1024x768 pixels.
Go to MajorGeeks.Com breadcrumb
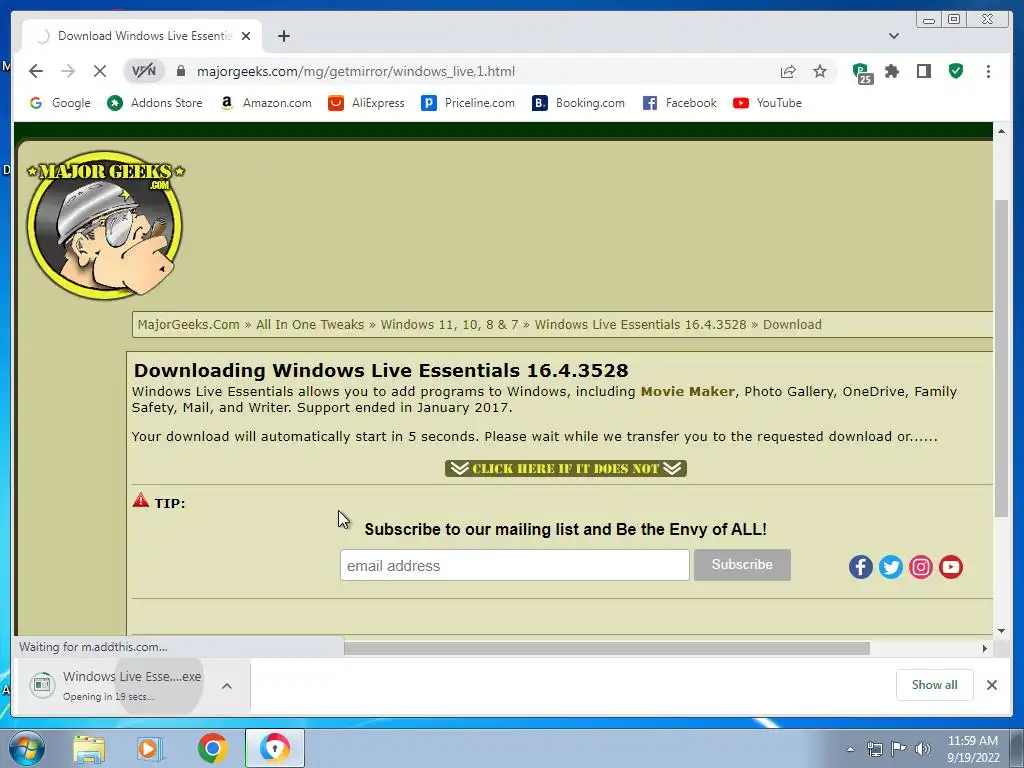[x=189, y=325]
